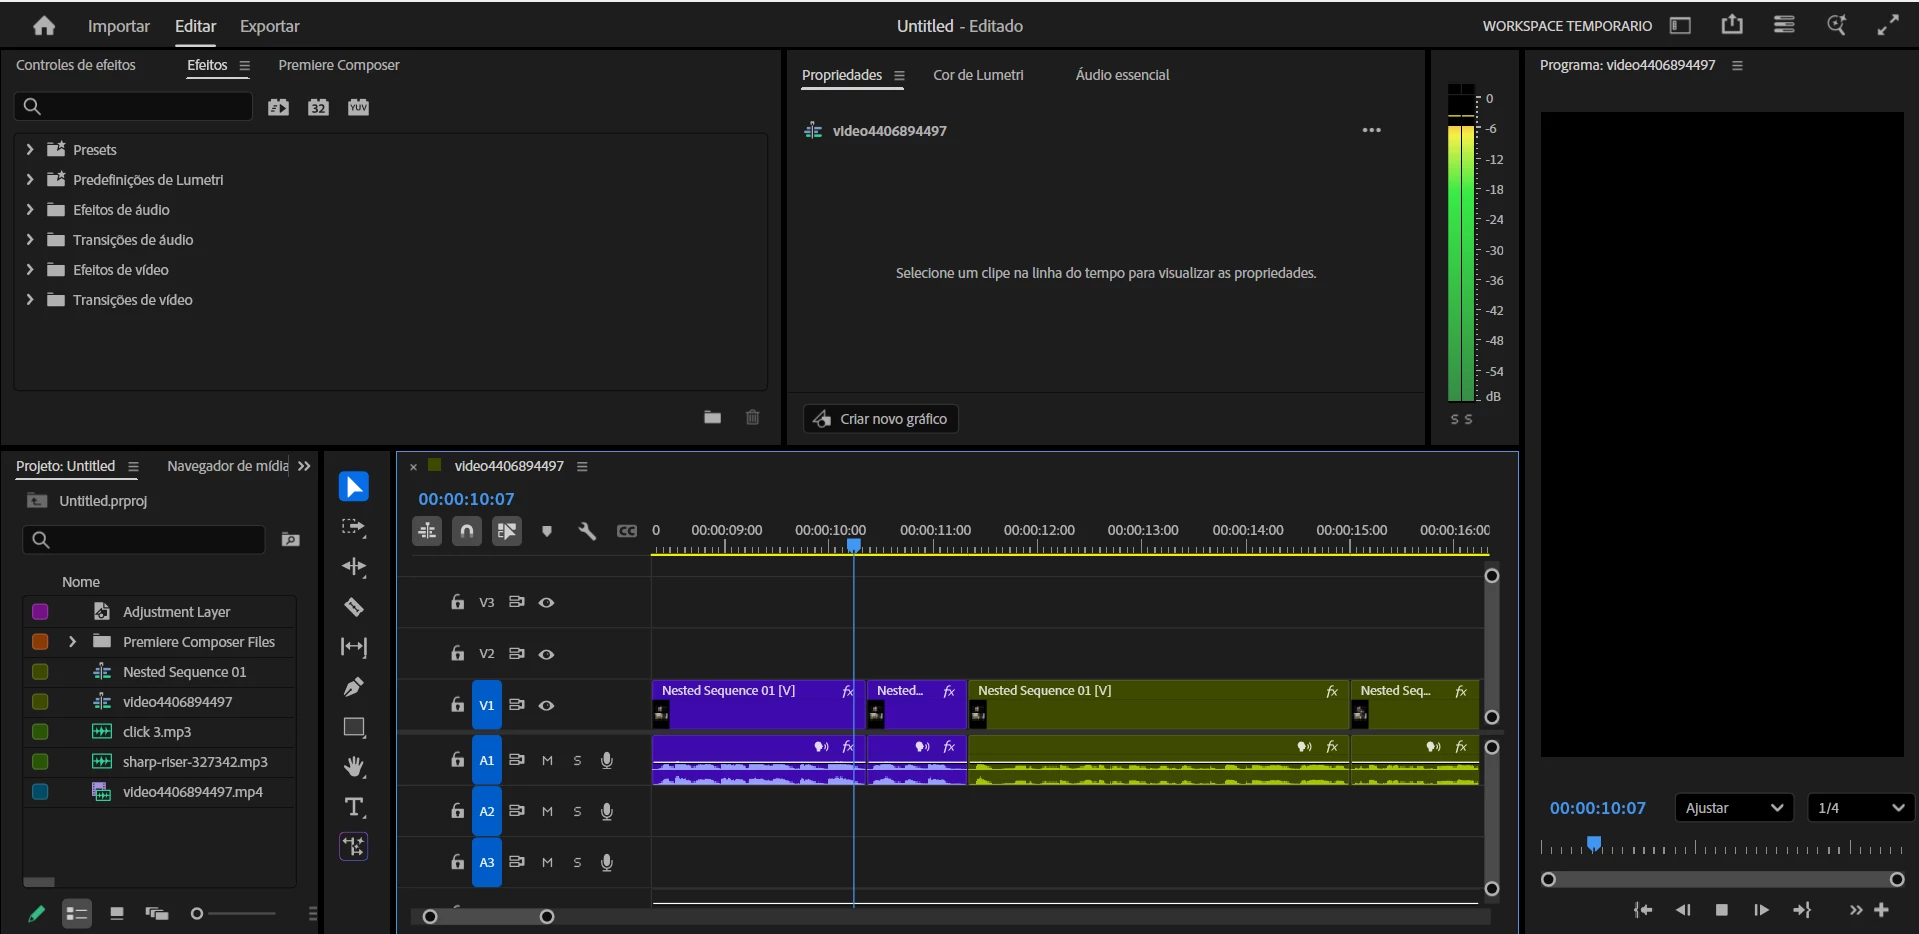
Task: Open the Program monitor button editor plus
Action: tap(1881, 910)
